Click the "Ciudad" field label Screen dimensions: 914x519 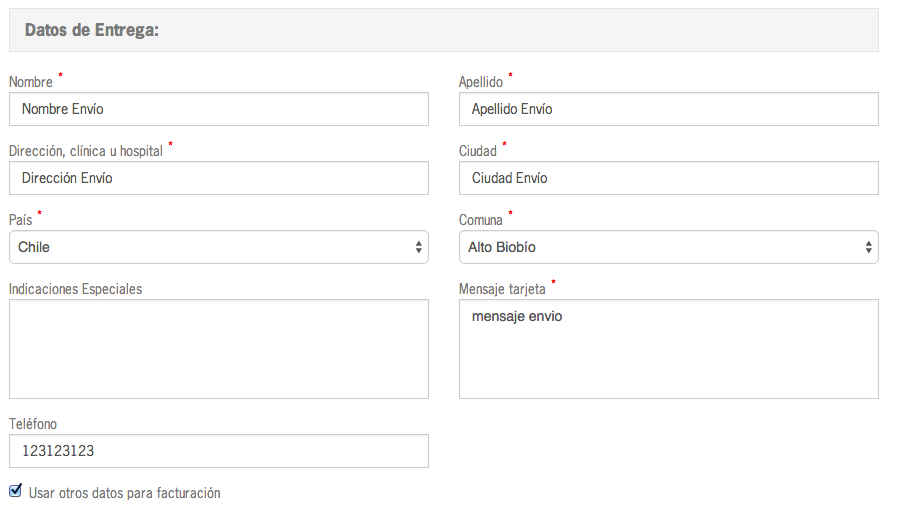478,151
